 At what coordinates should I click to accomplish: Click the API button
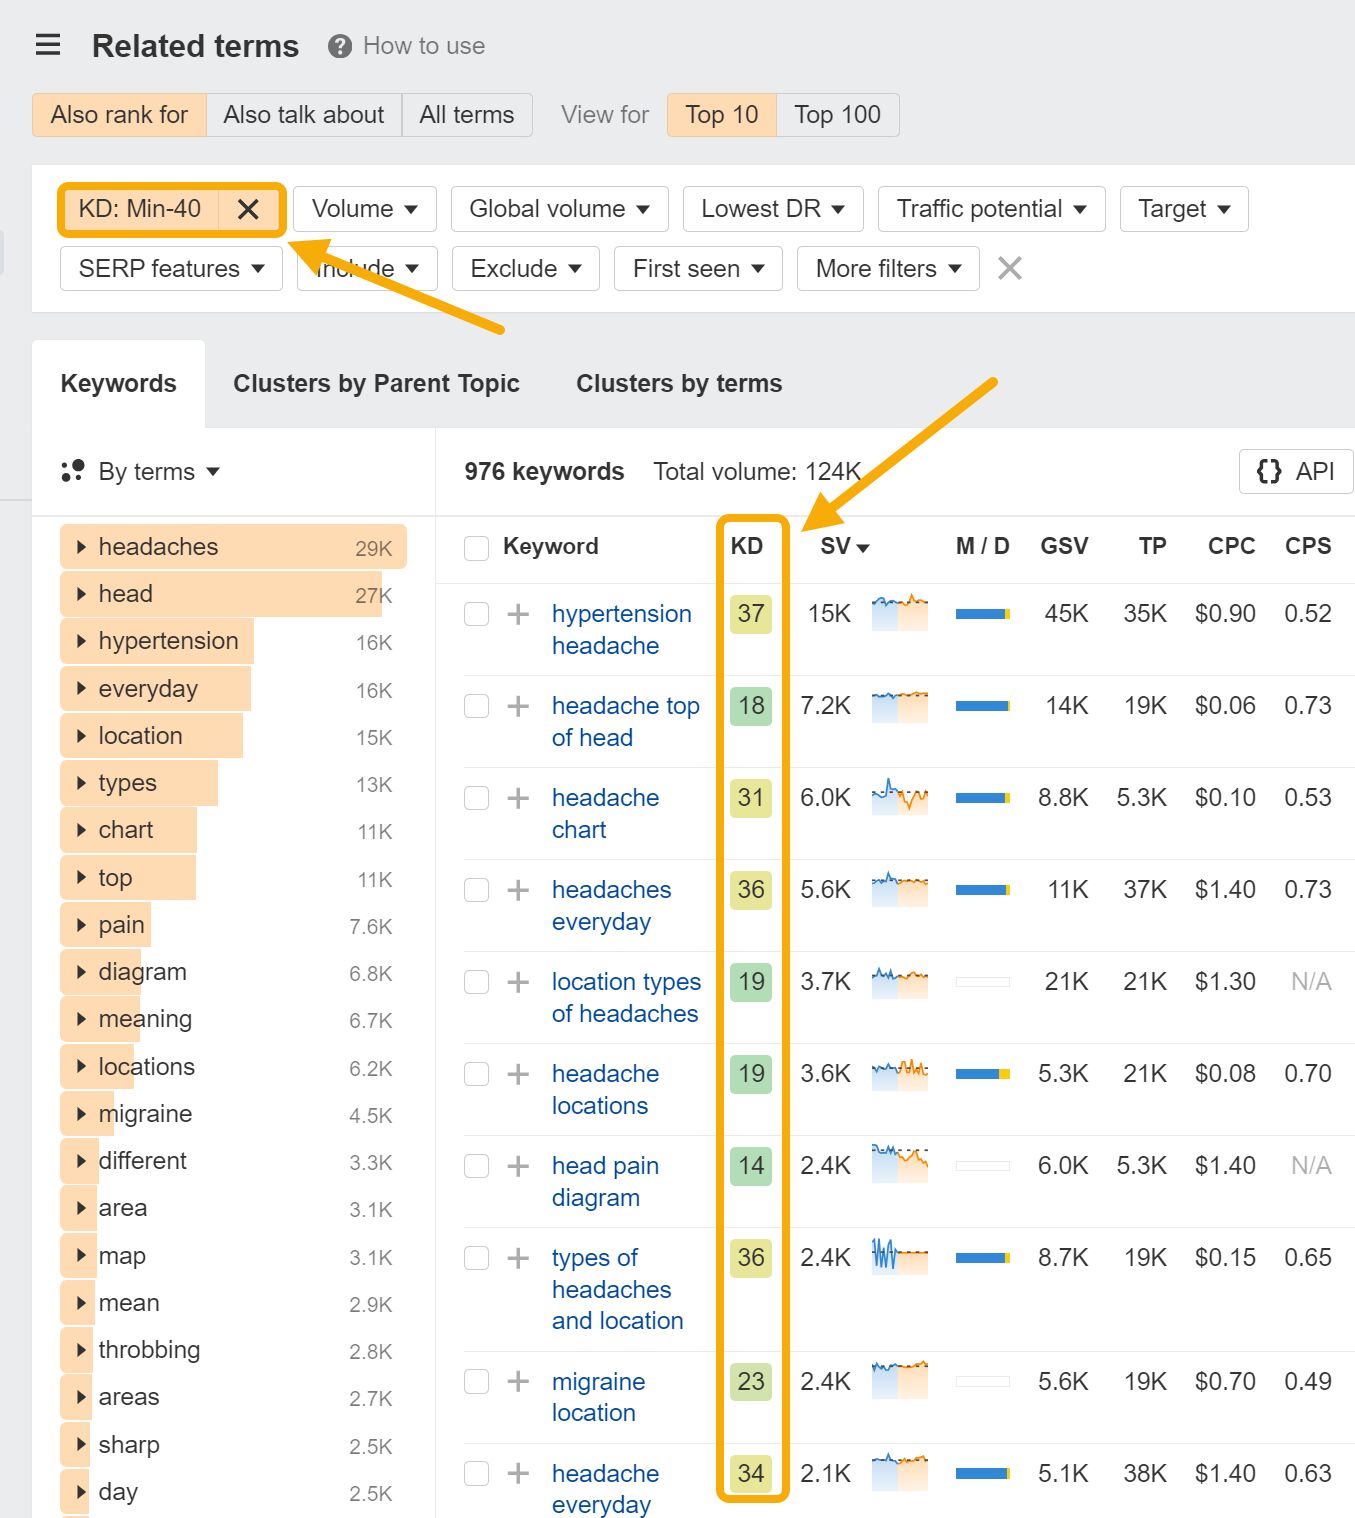pyautogui.click(x=1294, y=471)
